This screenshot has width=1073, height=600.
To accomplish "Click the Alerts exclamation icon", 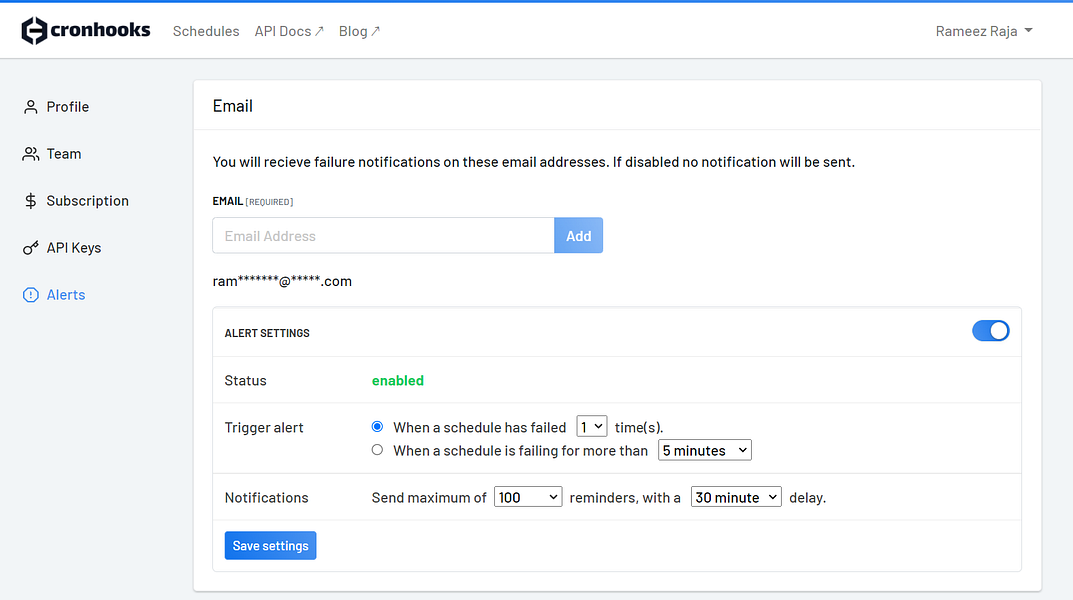I will 31,295.
